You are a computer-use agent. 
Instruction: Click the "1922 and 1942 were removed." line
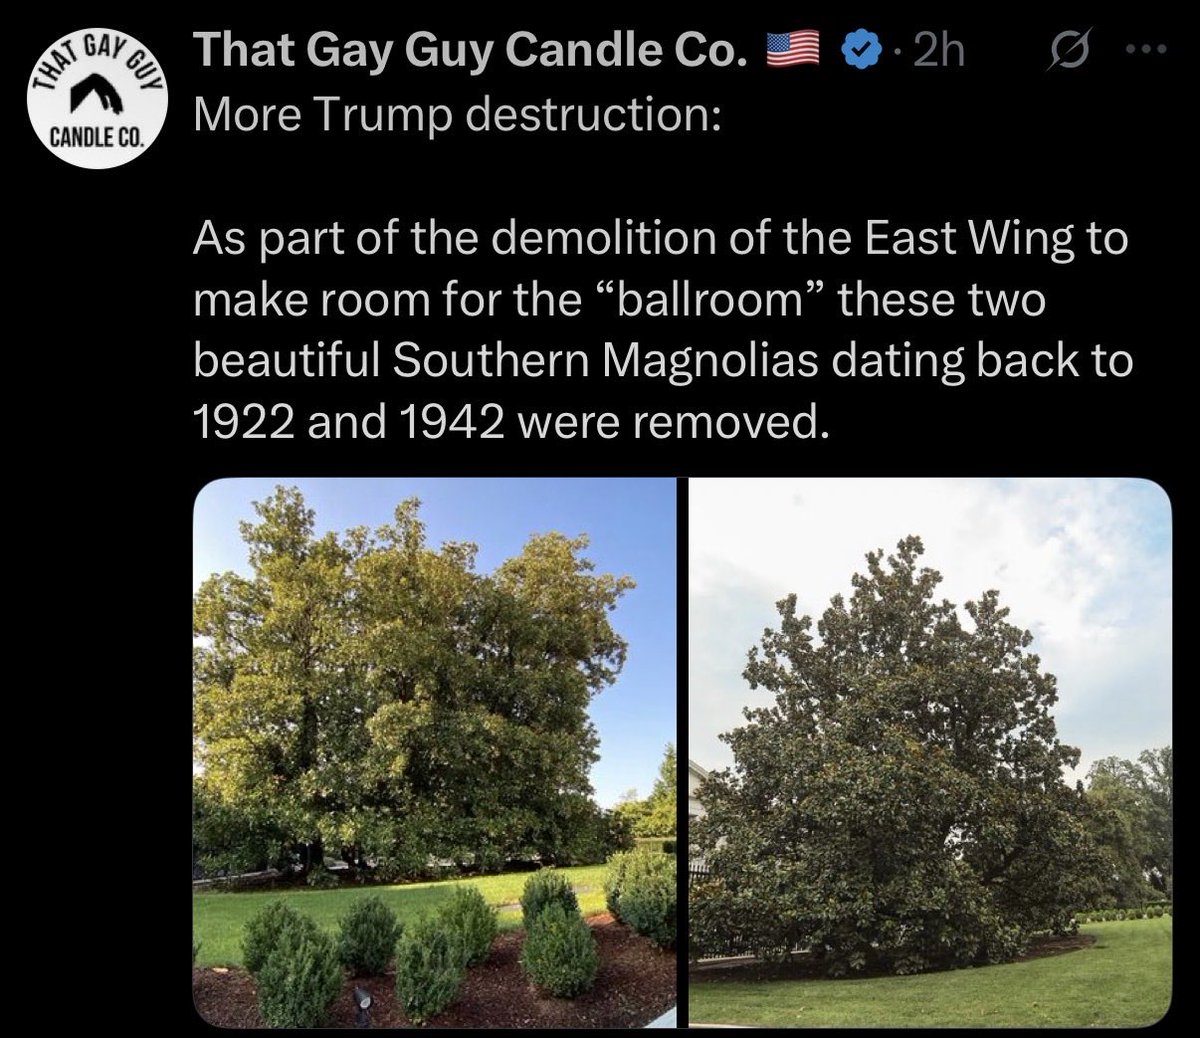coord(510,426)
